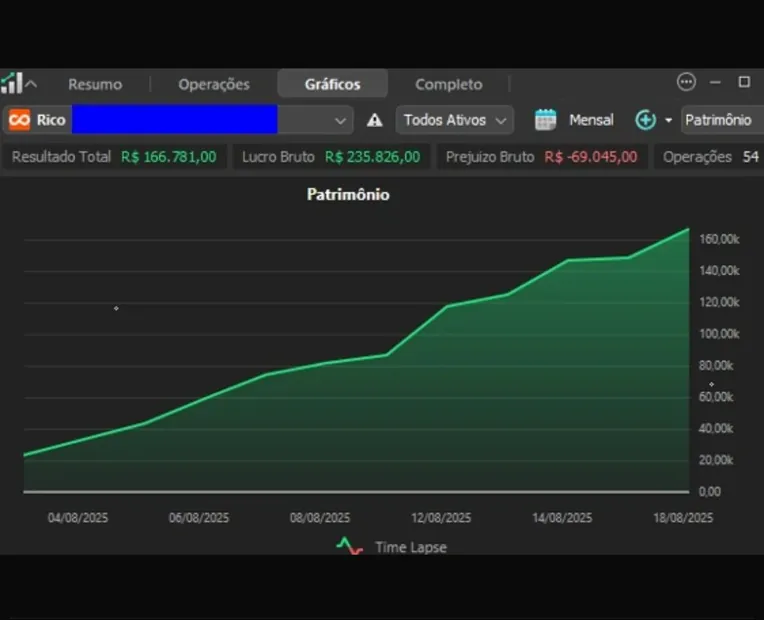Click the Time Lapse legend icon
Viewport: 764px width, 620px height.
(349, 545)
